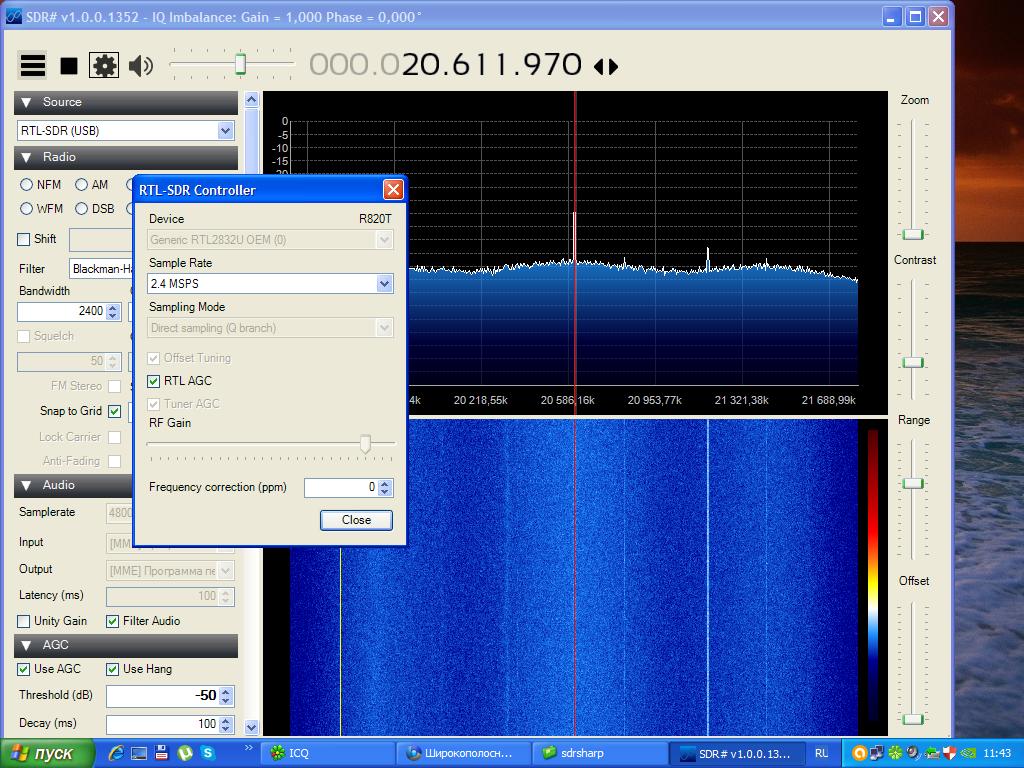Viewport: 1024px width, 768px height.
Task: Click the 20 218,55k frequency label
Action: [x=480, y=400]
